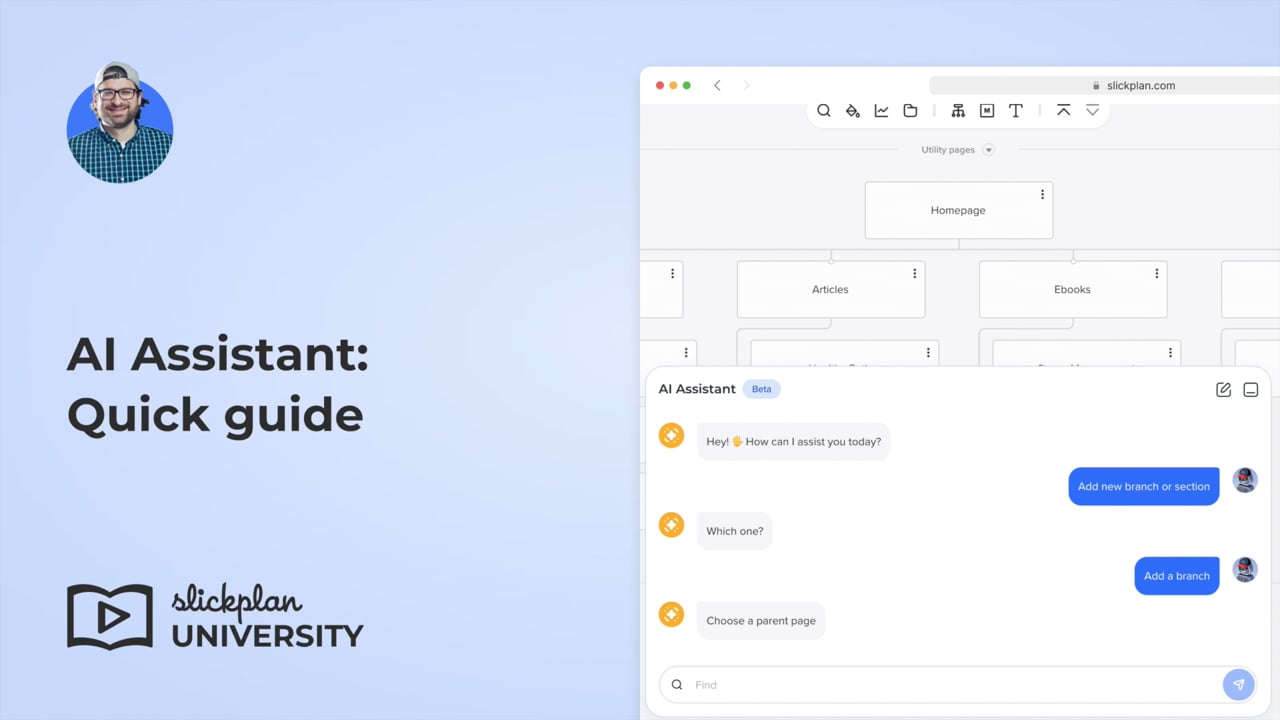Click the lock icon in address bar
The width and height of the screenshot is (1280, 720).
click(1097, 86)
